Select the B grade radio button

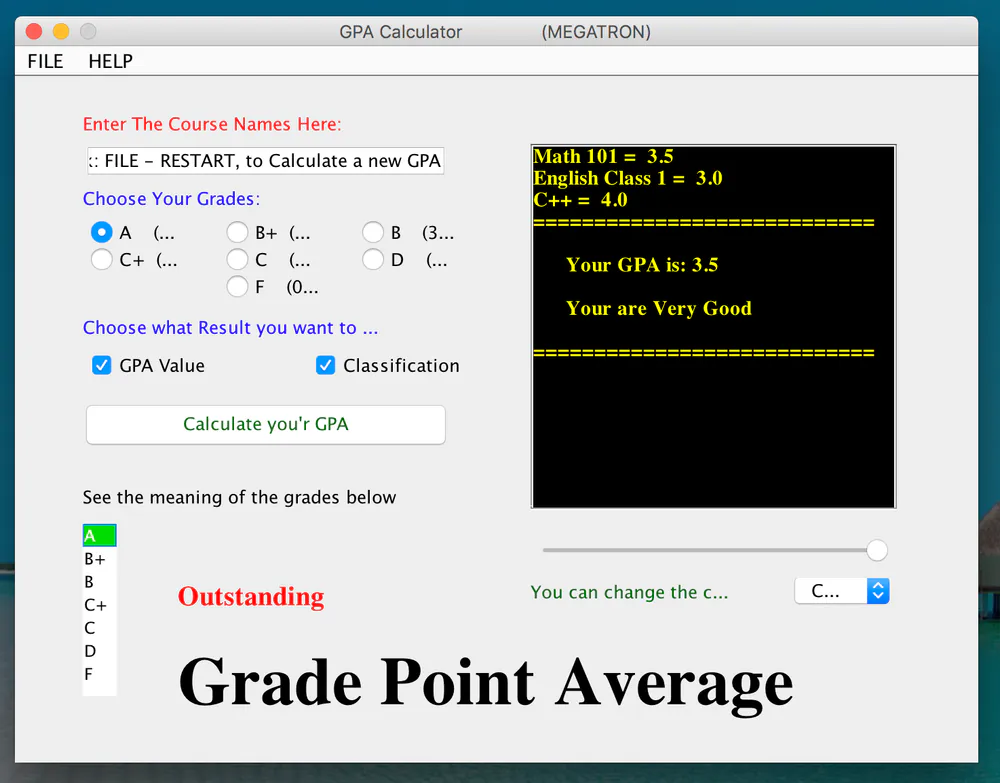point(373,232)
